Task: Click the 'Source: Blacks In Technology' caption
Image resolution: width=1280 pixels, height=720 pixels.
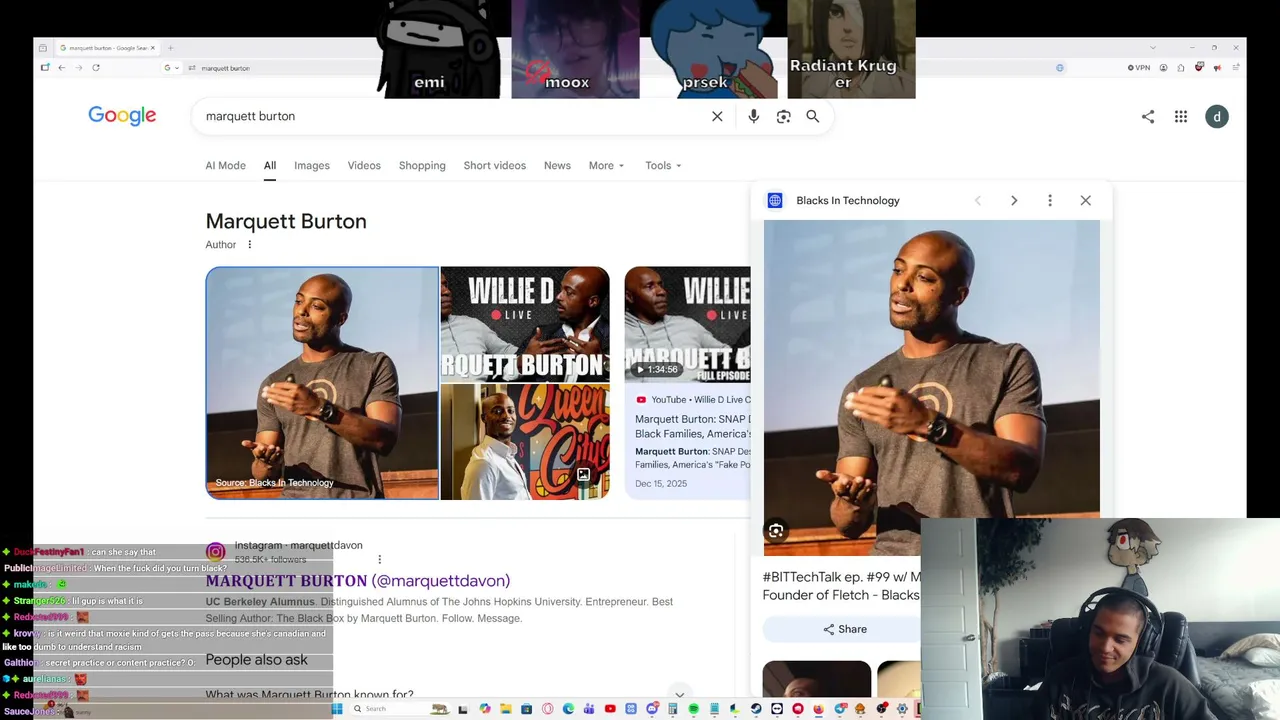Action: [274, 483]
